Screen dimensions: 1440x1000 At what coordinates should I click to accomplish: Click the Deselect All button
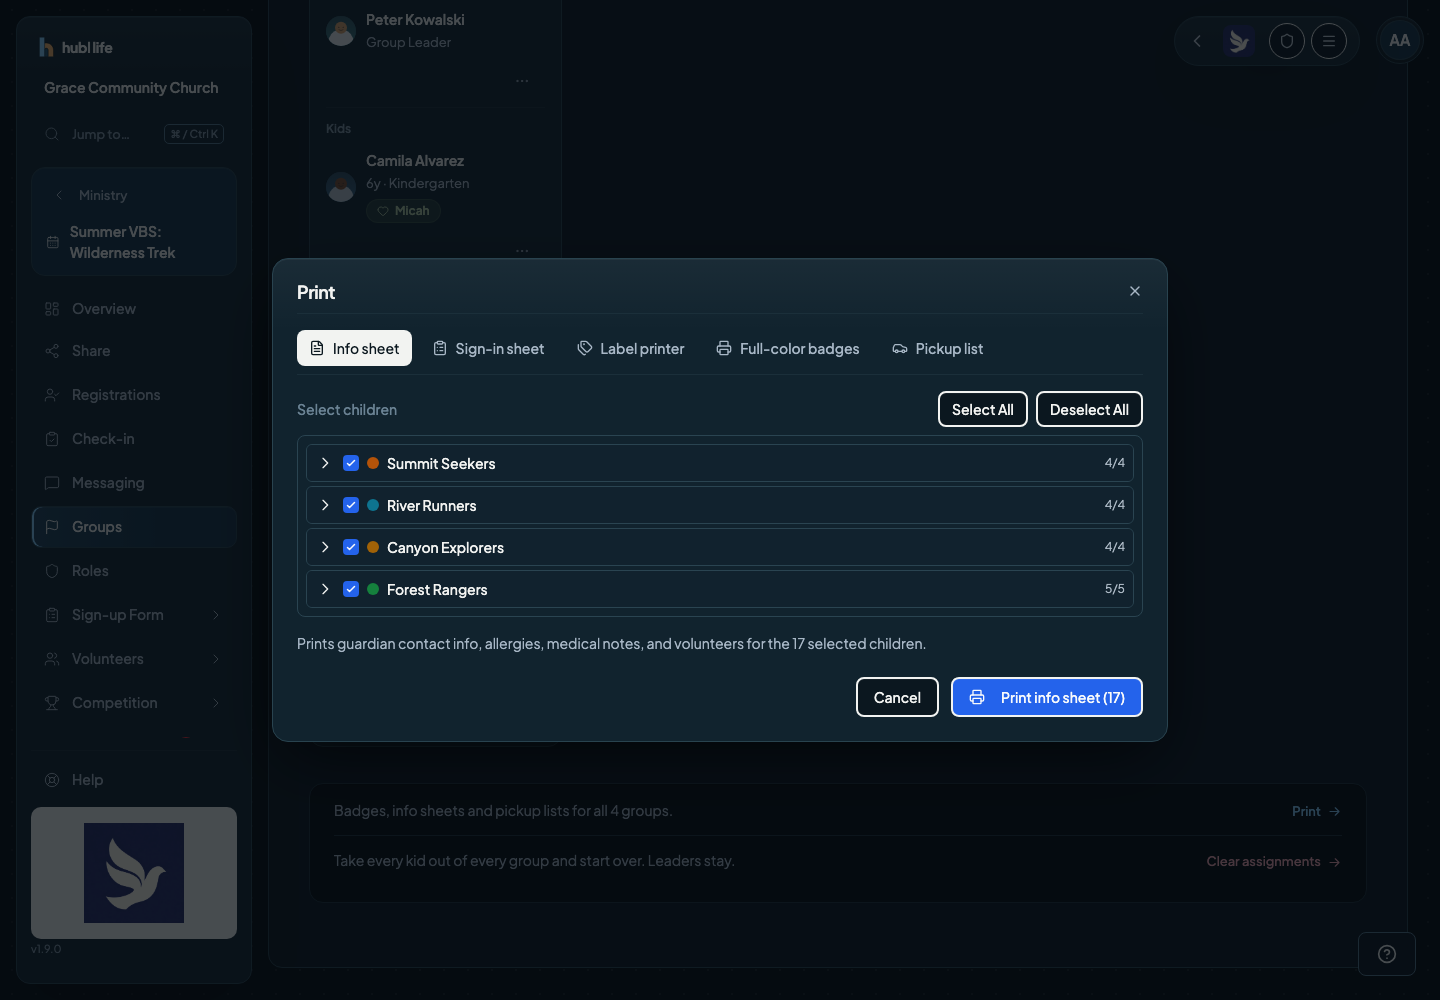1089,409
